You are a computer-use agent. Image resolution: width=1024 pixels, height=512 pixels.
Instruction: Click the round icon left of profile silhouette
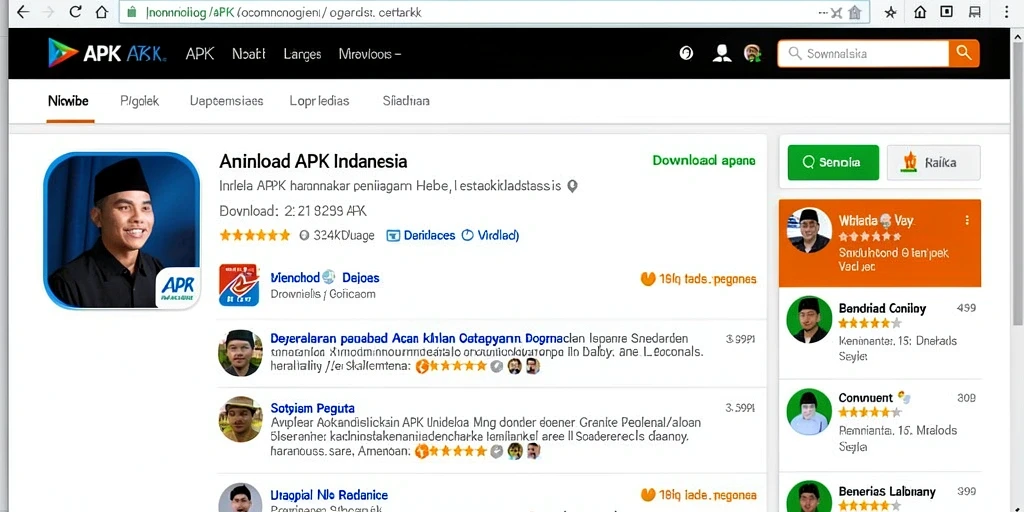click(x=686, y=54)
